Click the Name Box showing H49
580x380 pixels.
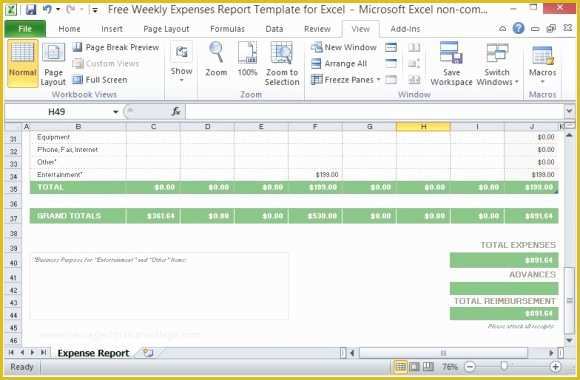click(57, 112)
